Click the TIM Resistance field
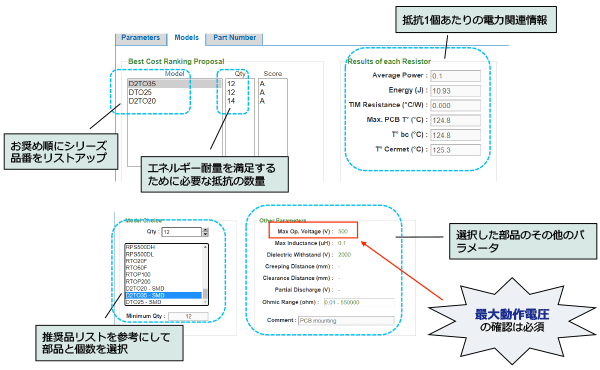The width and height of the screenshot is (600, 370). (x=455, y=105)
